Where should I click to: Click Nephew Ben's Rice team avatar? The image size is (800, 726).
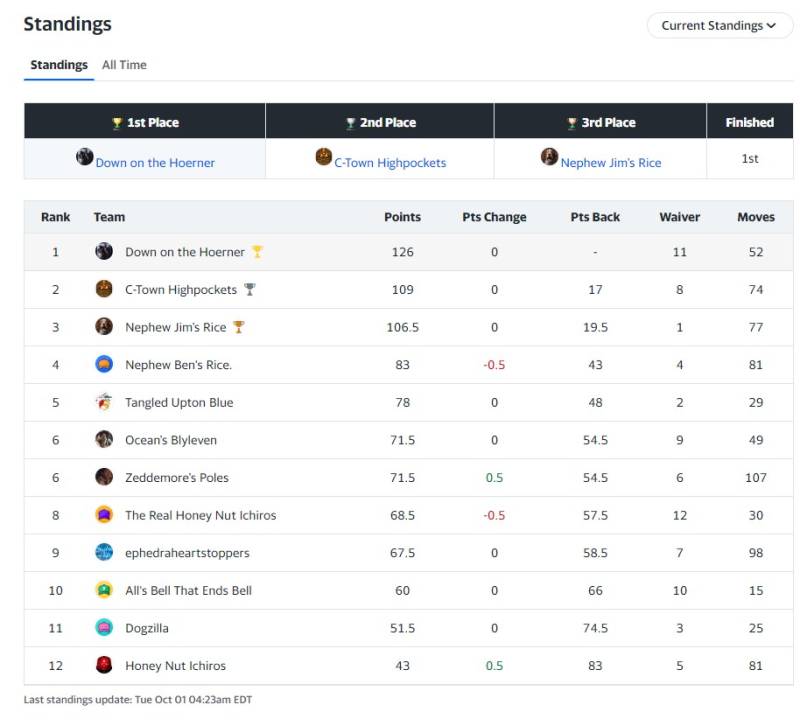click(x=104, y=364)
